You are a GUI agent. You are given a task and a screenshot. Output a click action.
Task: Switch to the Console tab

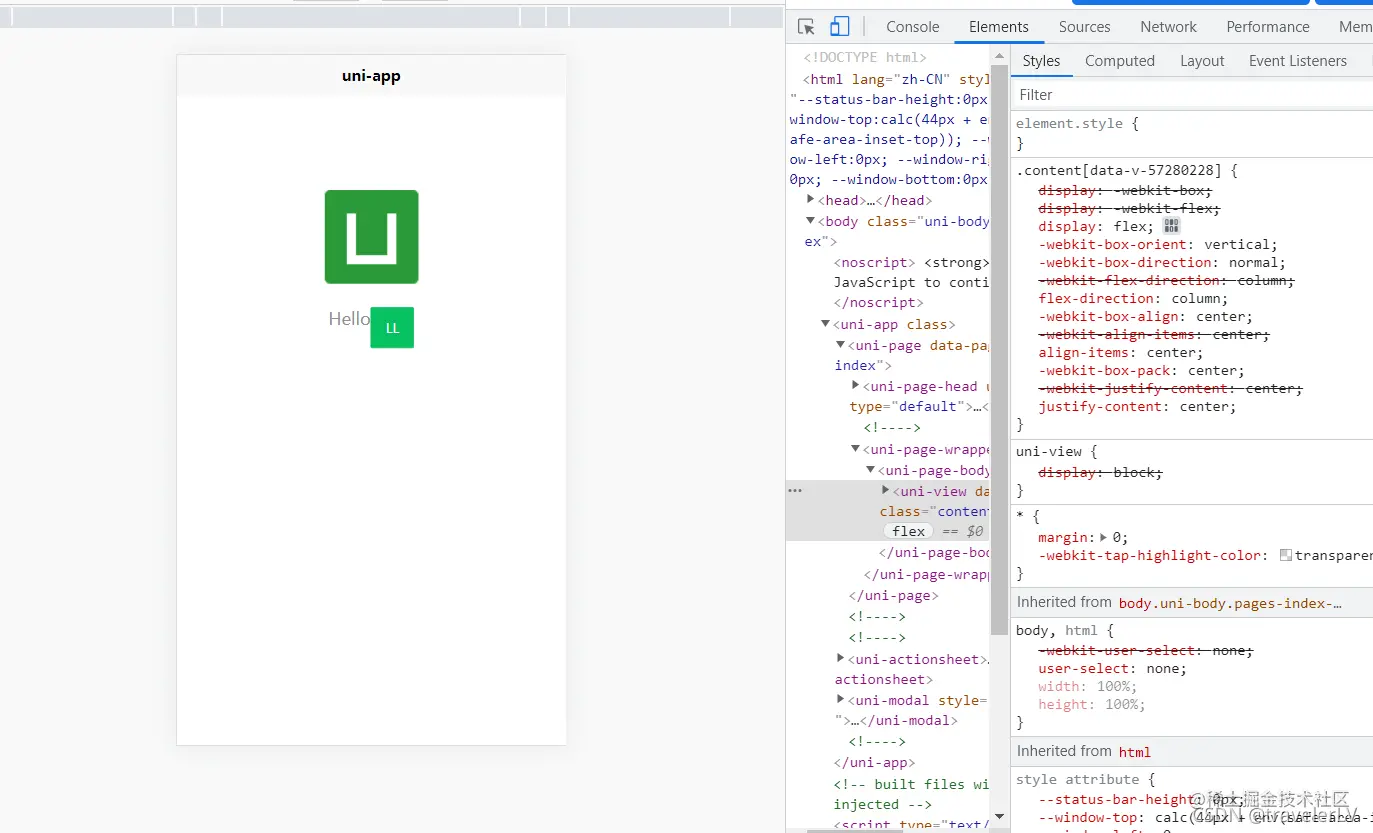[x=912, y=27]
